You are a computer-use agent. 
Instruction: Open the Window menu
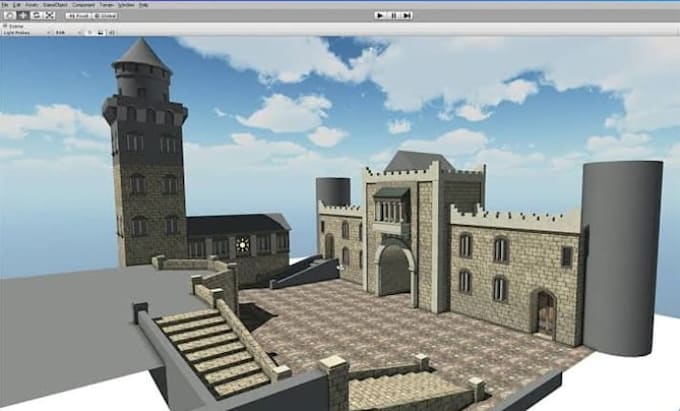coord(126,5)
